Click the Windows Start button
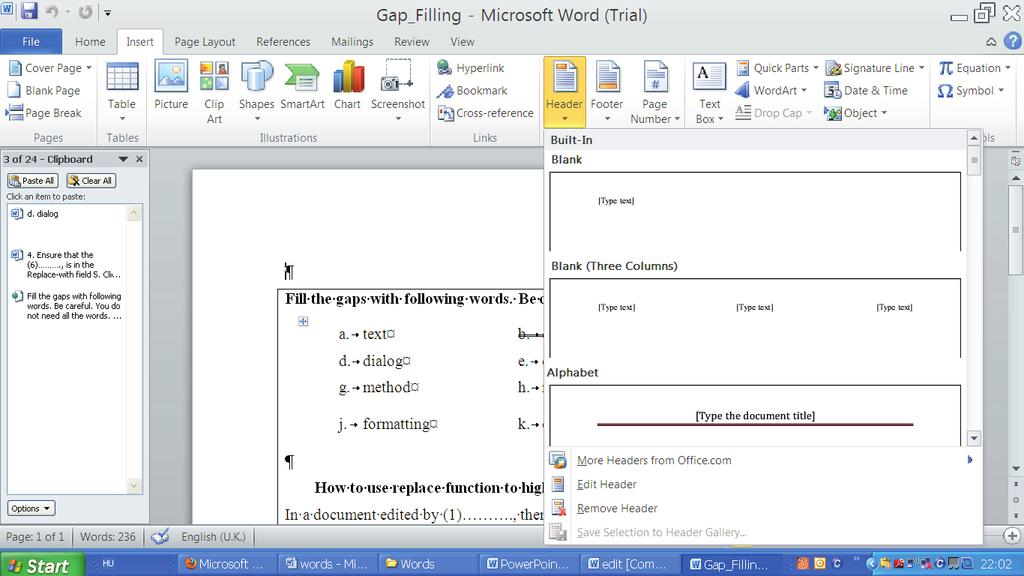 (42, 565)
